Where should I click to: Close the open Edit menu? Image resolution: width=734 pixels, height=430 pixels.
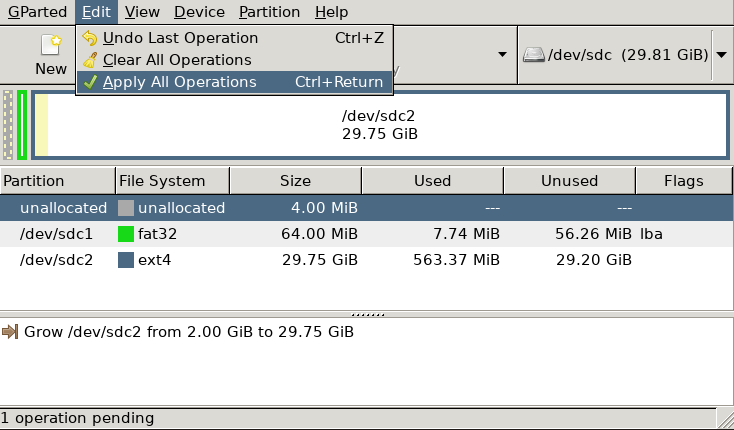(96, 12)
